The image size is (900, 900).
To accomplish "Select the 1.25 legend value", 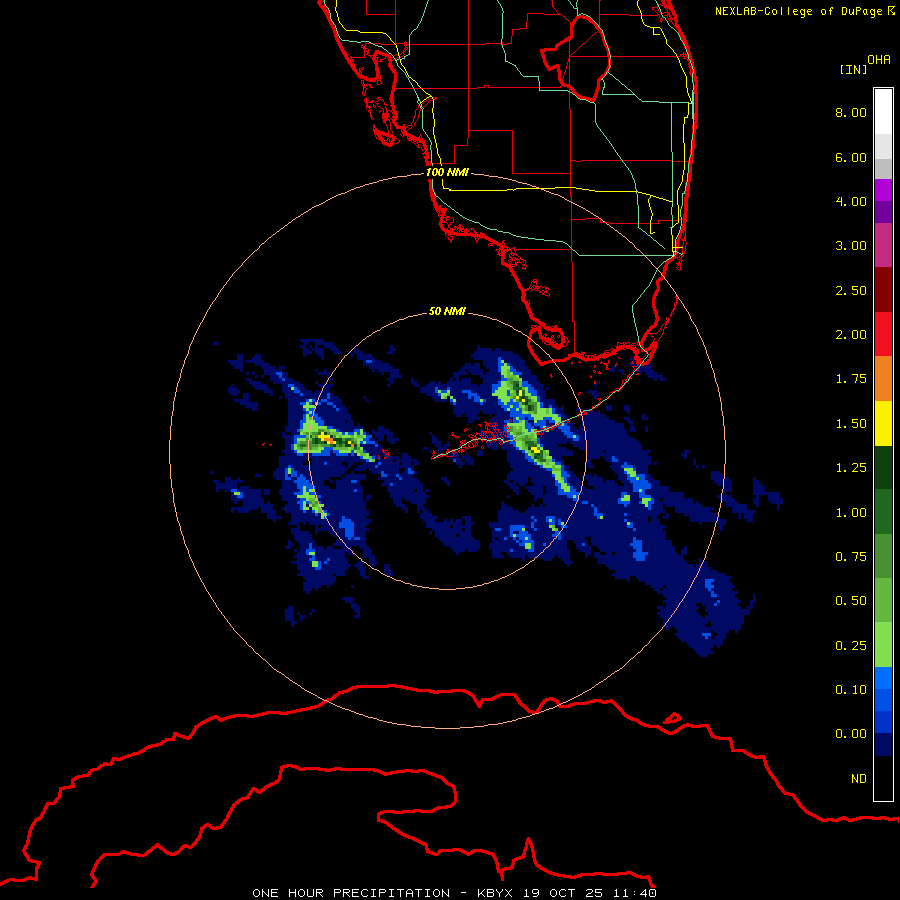I will tap(851, 468).
